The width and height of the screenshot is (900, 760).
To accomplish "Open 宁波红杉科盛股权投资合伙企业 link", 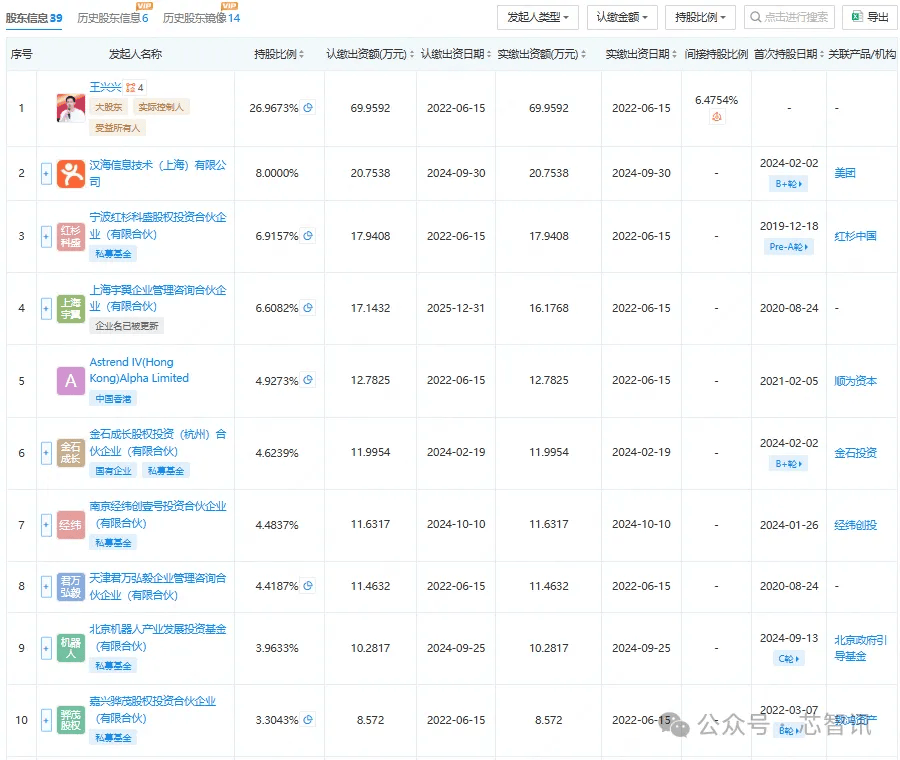I will [158, 226].
